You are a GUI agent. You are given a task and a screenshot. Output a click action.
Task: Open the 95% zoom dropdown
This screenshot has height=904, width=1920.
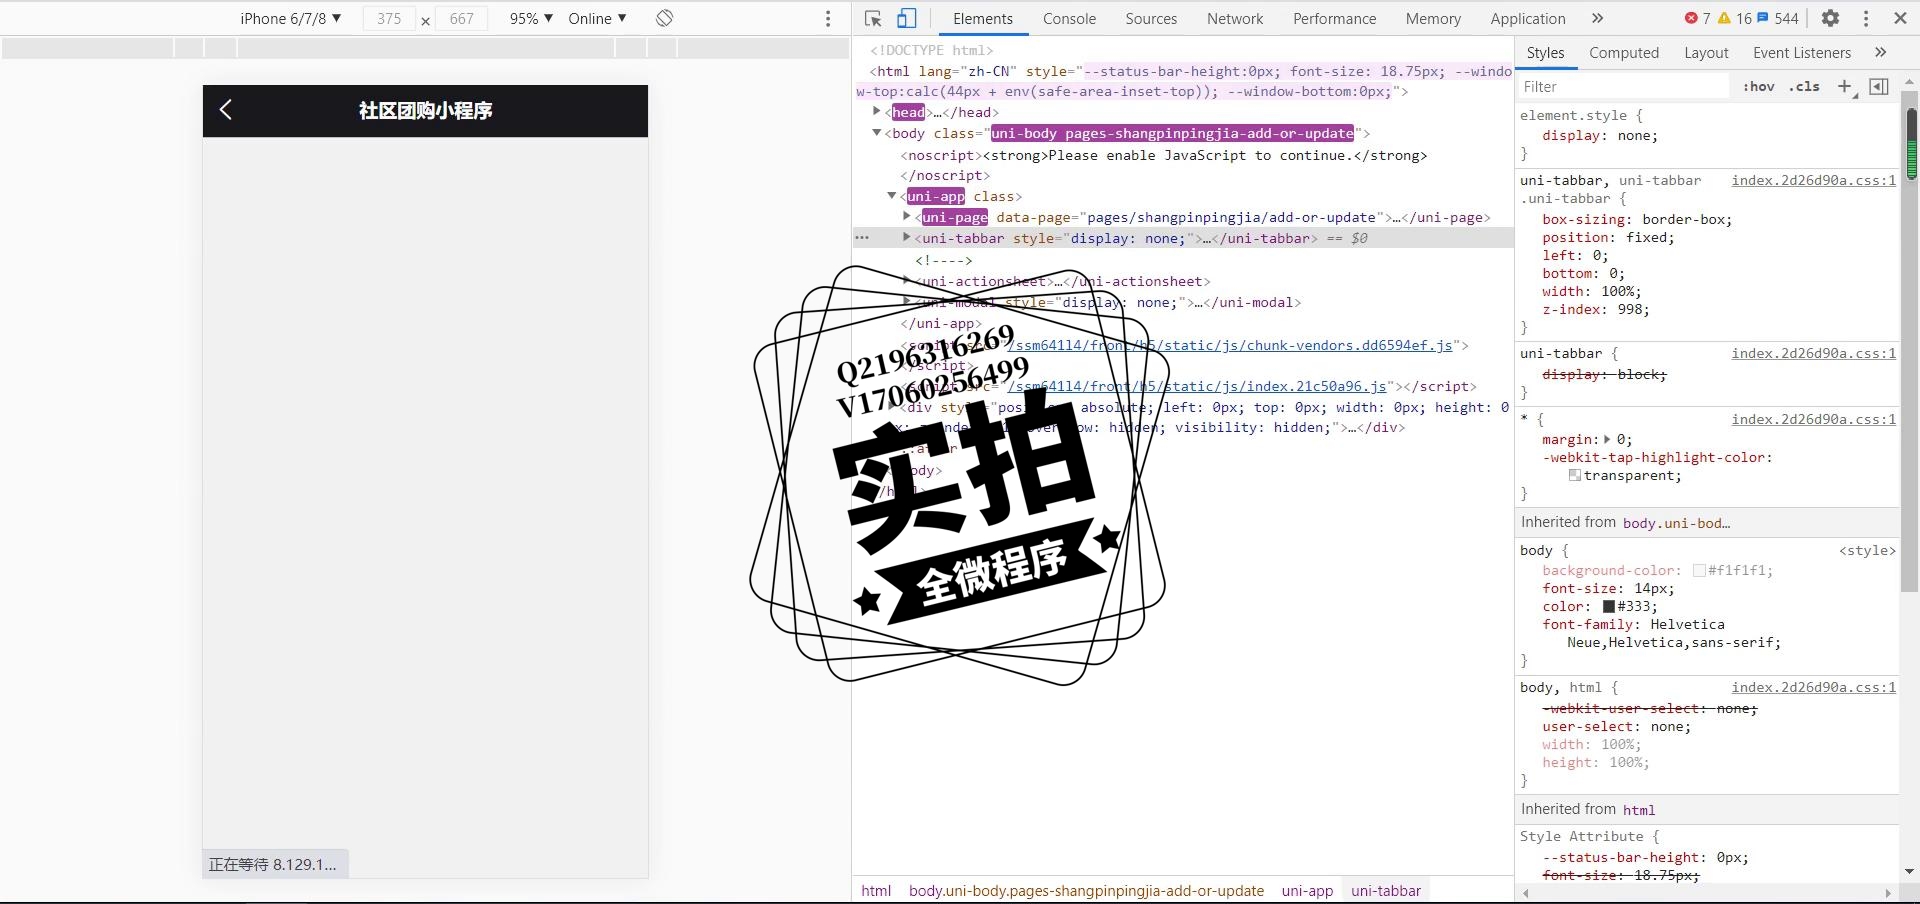[531, 18]
